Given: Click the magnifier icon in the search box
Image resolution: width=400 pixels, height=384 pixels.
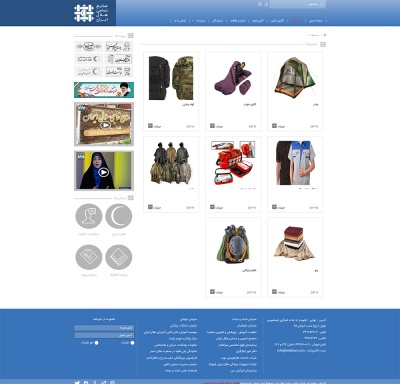Looking at the screenshot, I should point(322,4).
